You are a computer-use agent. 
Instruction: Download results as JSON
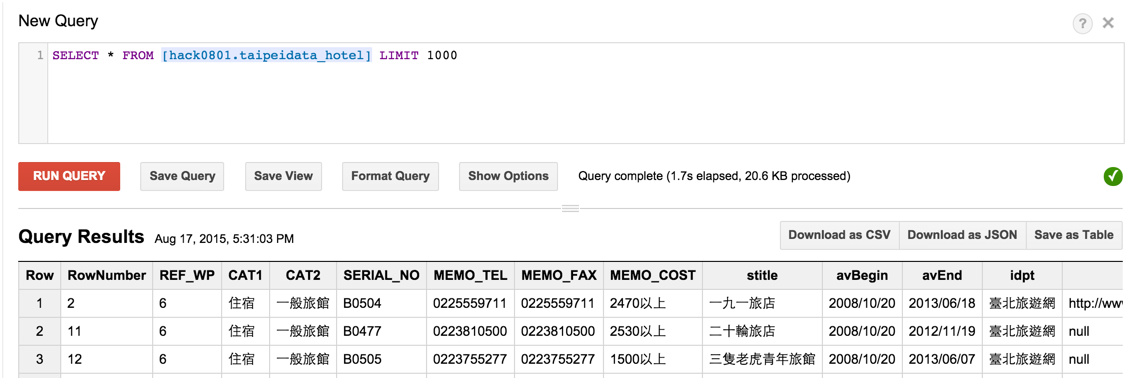coord(962,235)
